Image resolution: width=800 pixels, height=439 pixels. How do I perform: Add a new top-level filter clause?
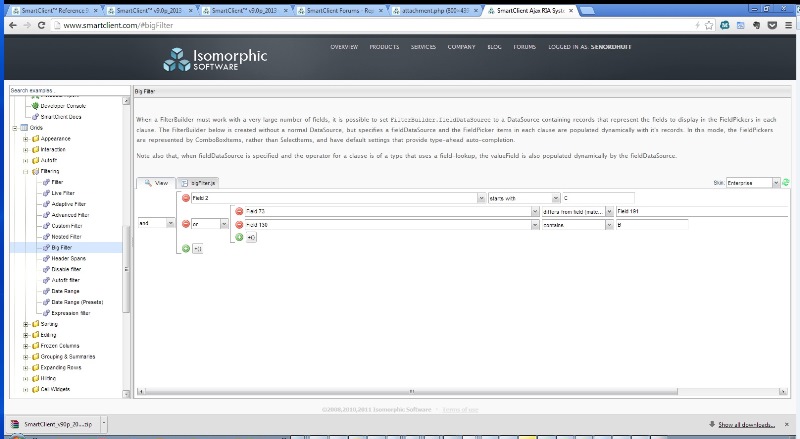click(x=185, y=248)
